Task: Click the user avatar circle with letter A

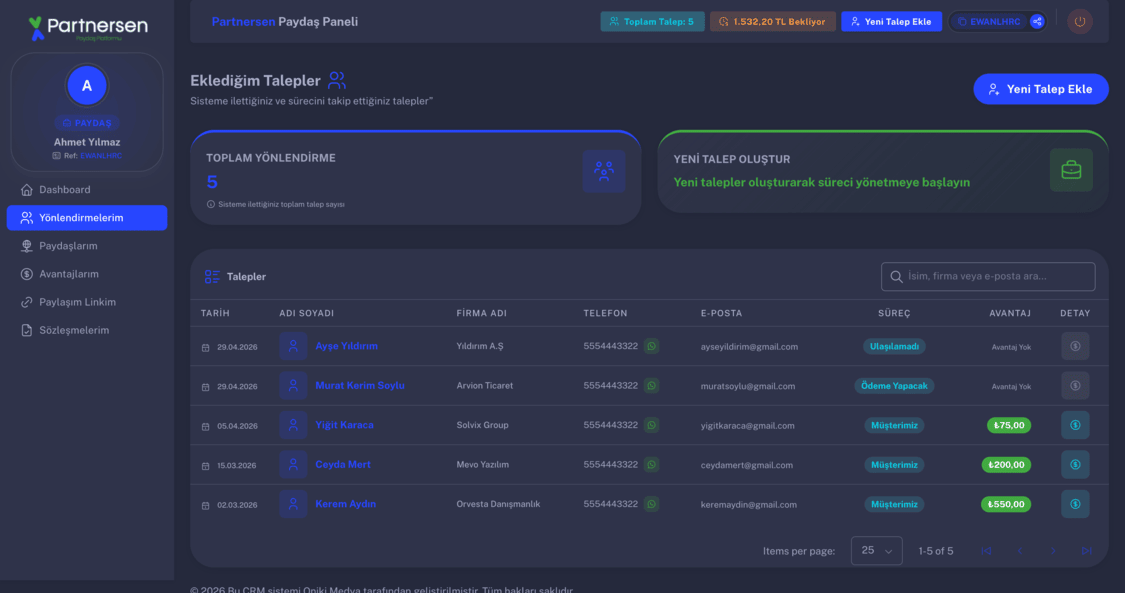Action: click(x=87, y=85)
